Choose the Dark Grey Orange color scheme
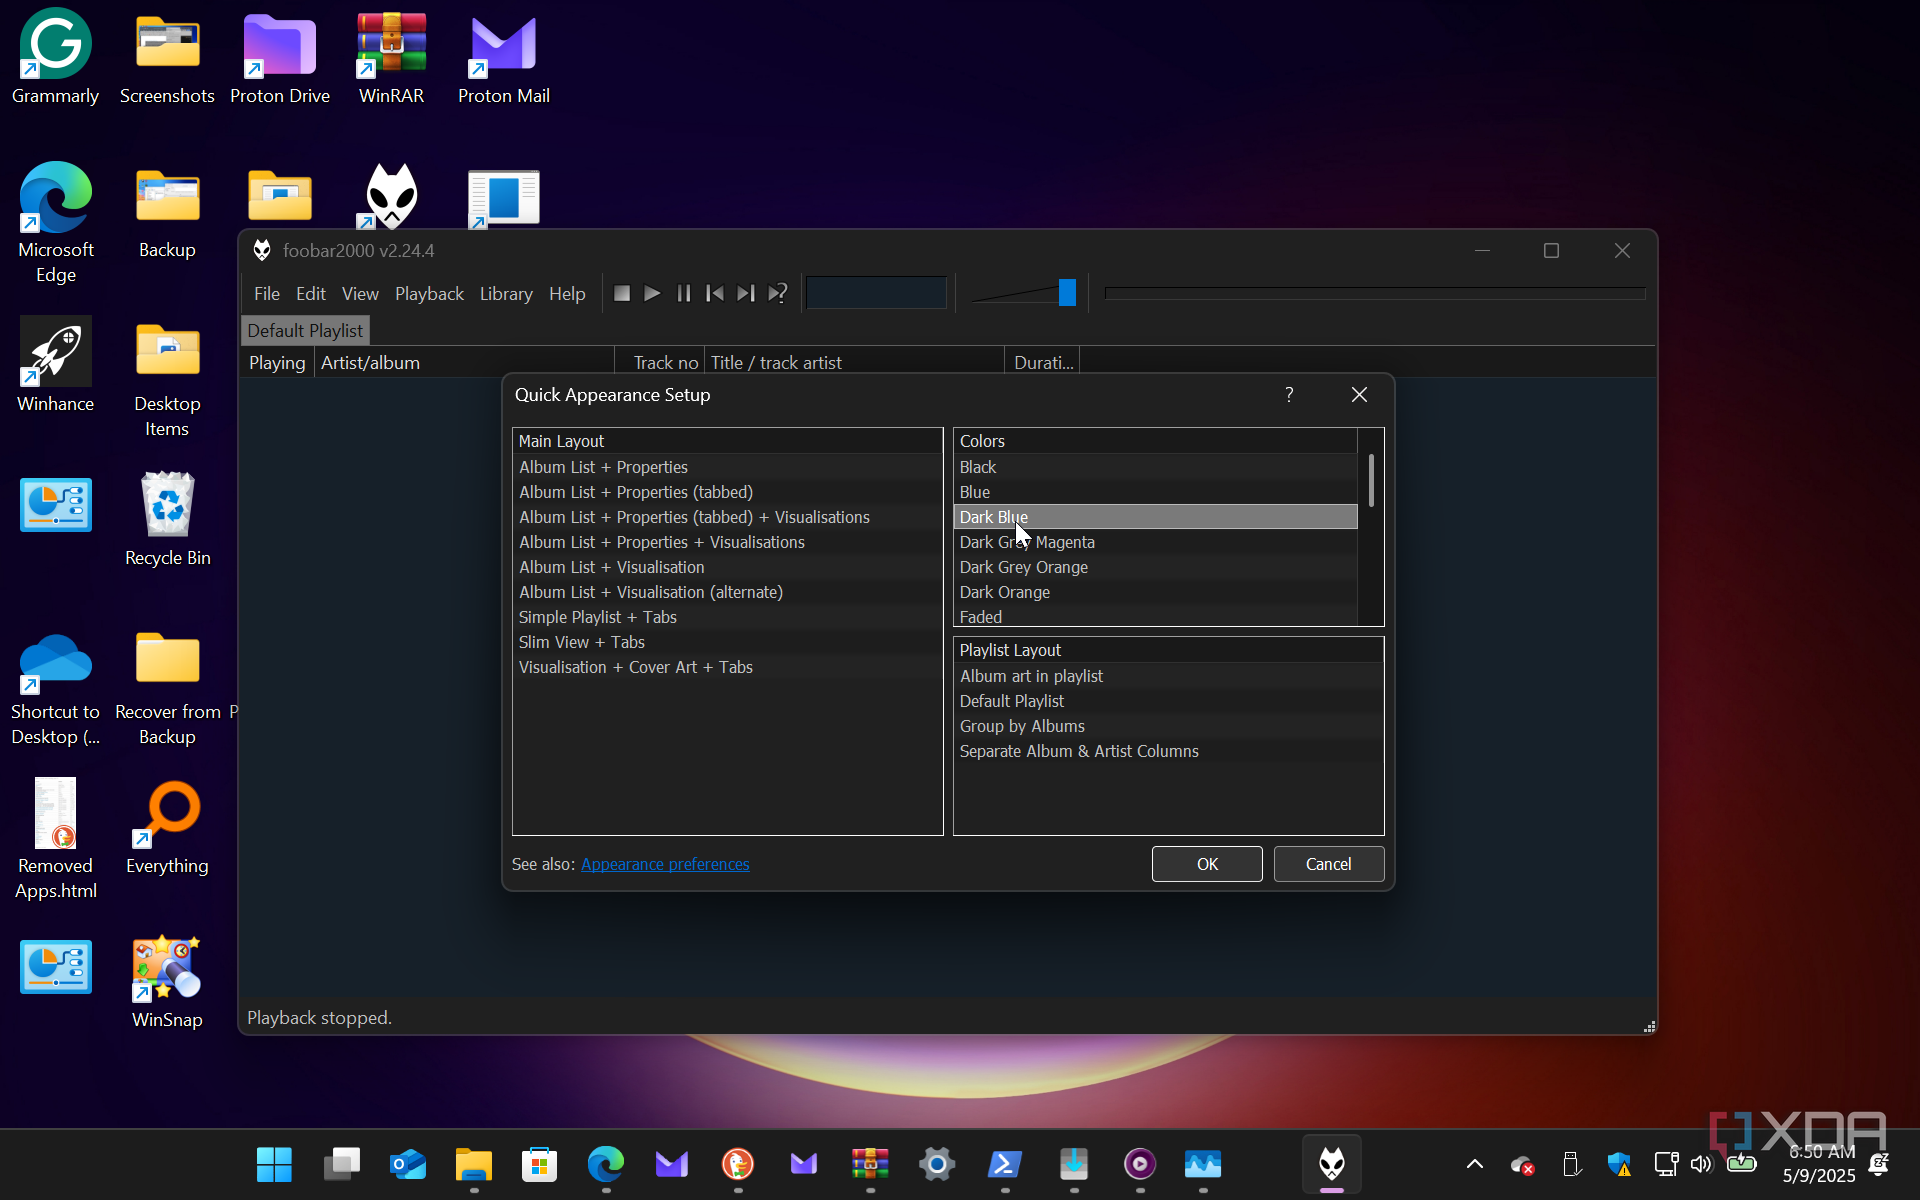Image resolution: width=1920 pixels, height=1200 pixels. (1156, 567)
